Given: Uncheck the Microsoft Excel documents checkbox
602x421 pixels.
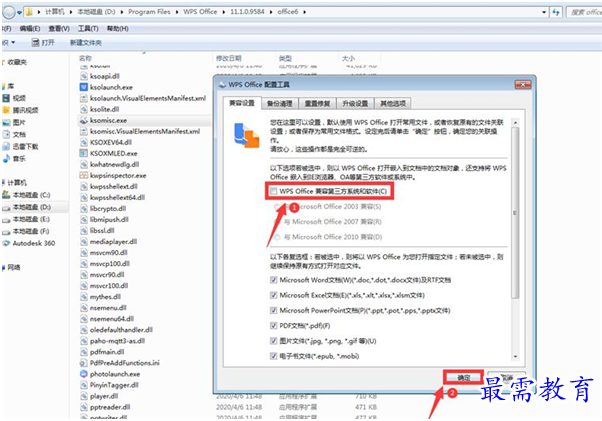Looking at the screenshot, I should (x=273, y=295).
